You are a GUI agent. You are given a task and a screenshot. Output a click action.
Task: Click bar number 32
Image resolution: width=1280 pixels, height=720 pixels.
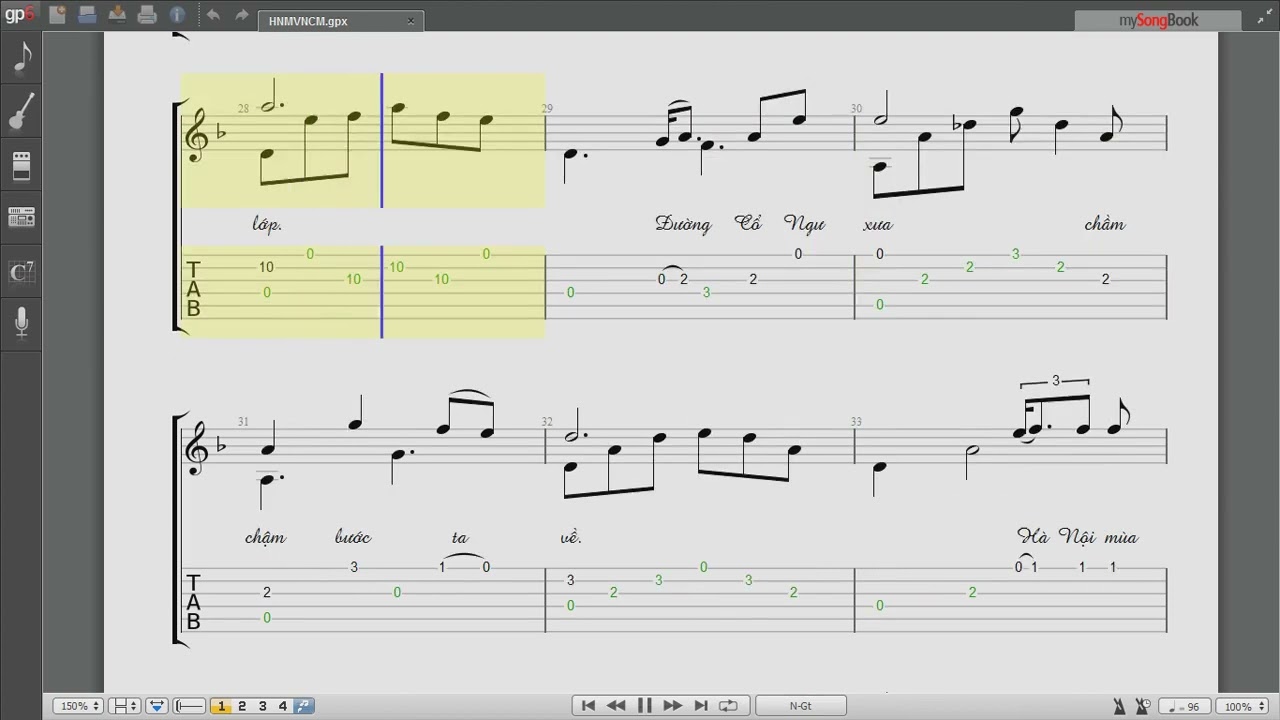coord(547,421)
